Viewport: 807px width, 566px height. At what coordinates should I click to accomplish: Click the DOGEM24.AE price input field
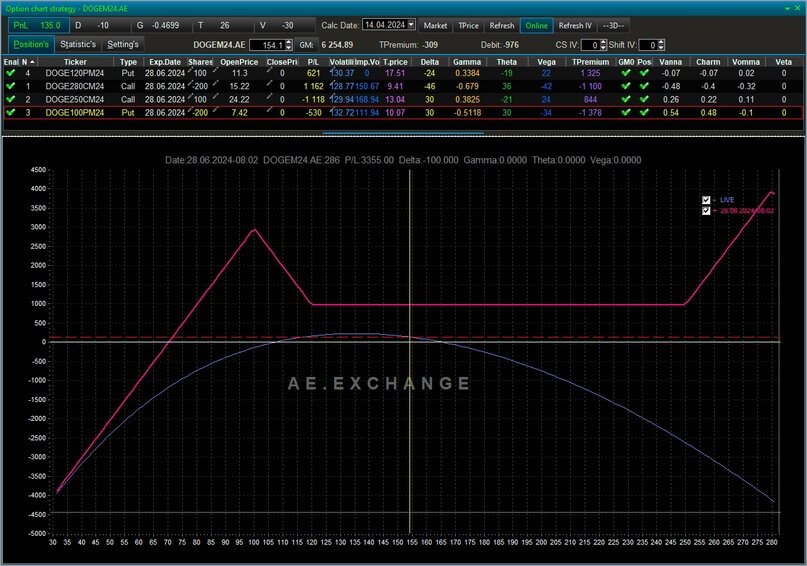267,45
